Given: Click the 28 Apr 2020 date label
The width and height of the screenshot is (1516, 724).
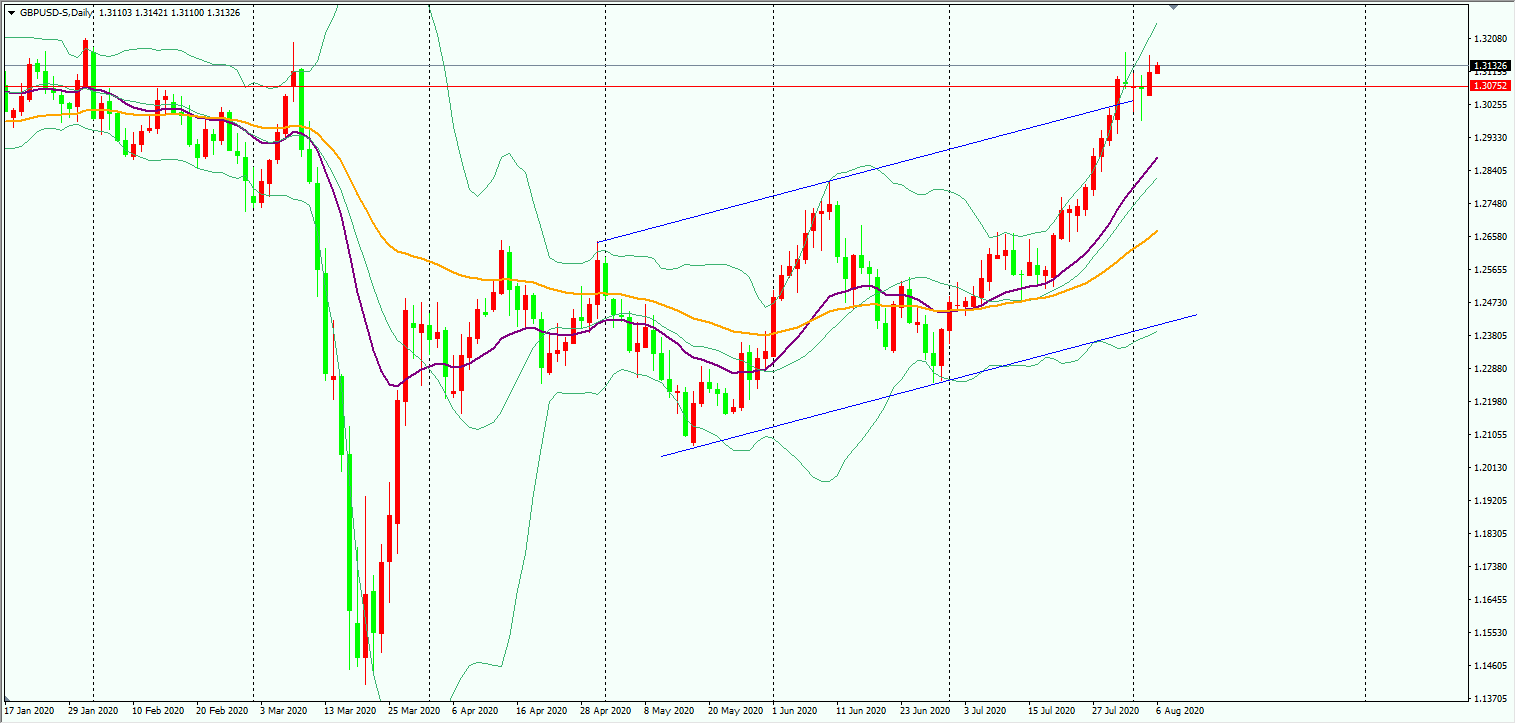Looking at the screenshot, I should click(x=606, y=711).
